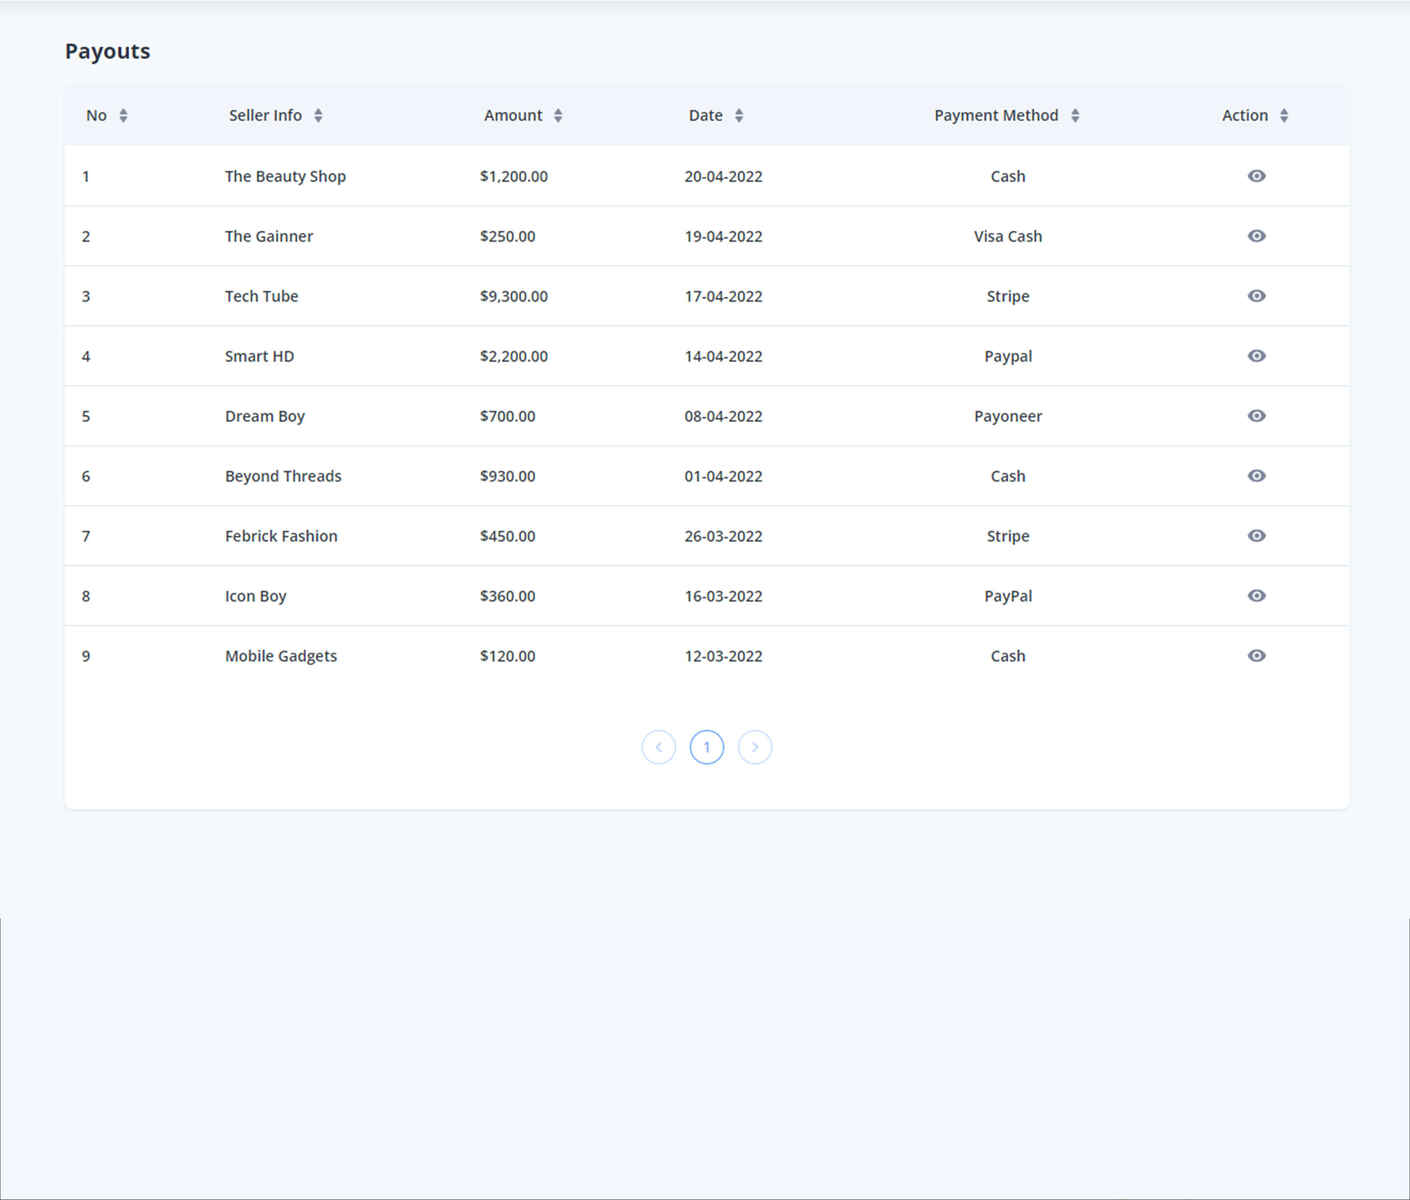Select page 1 in pagination
This screenshot has width=1410, height=1200.
coord(707,747)
